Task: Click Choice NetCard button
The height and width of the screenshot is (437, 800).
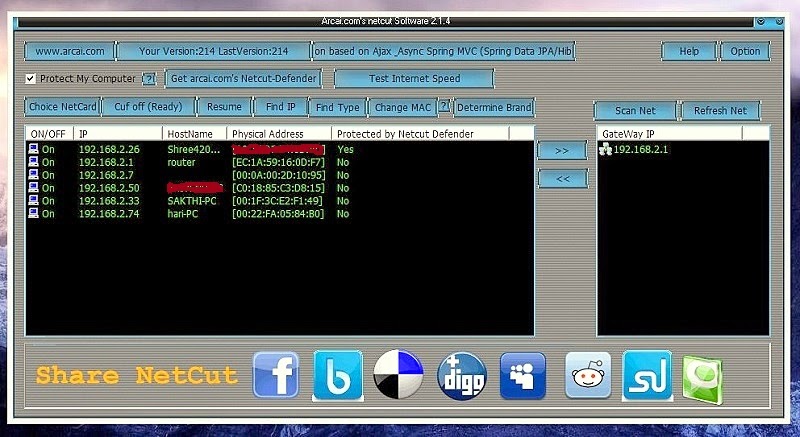Action: 63,107
